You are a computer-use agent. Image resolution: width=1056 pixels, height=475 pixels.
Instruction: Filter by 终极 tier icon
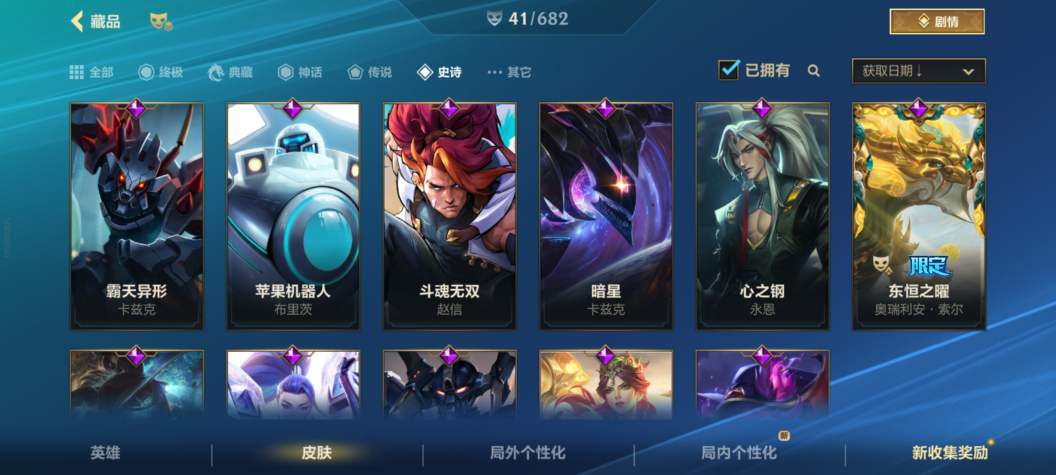coord(146,72)
